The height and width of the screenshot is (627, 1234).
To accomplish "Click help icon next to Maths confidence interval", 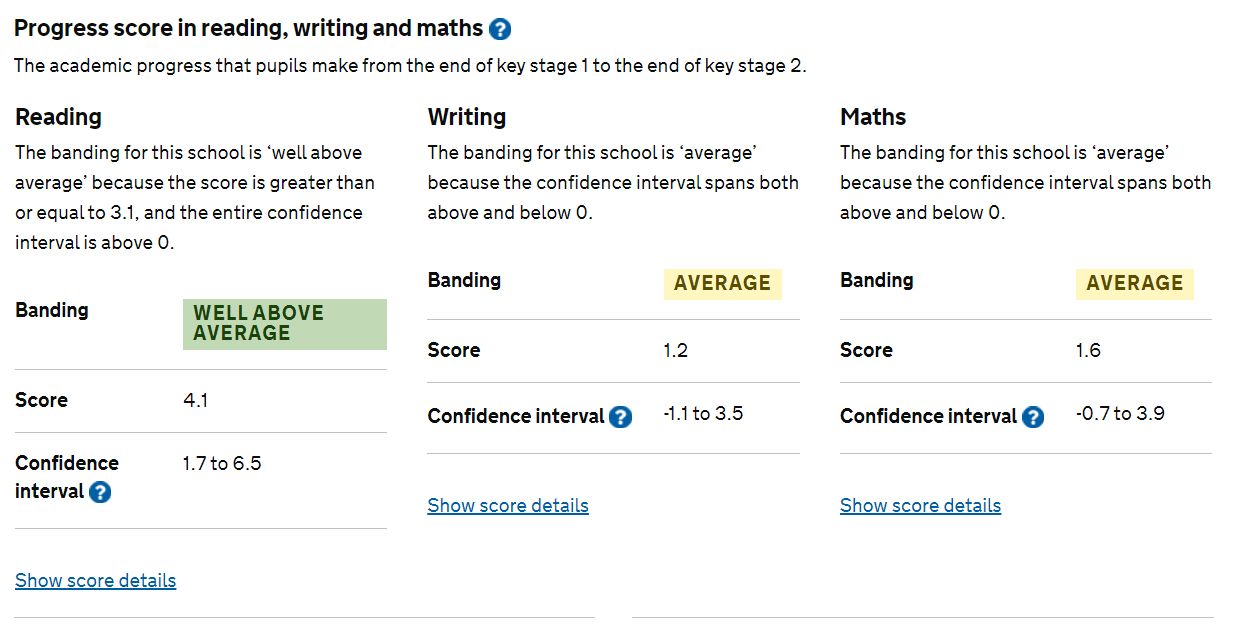I will coord(1033,417).
